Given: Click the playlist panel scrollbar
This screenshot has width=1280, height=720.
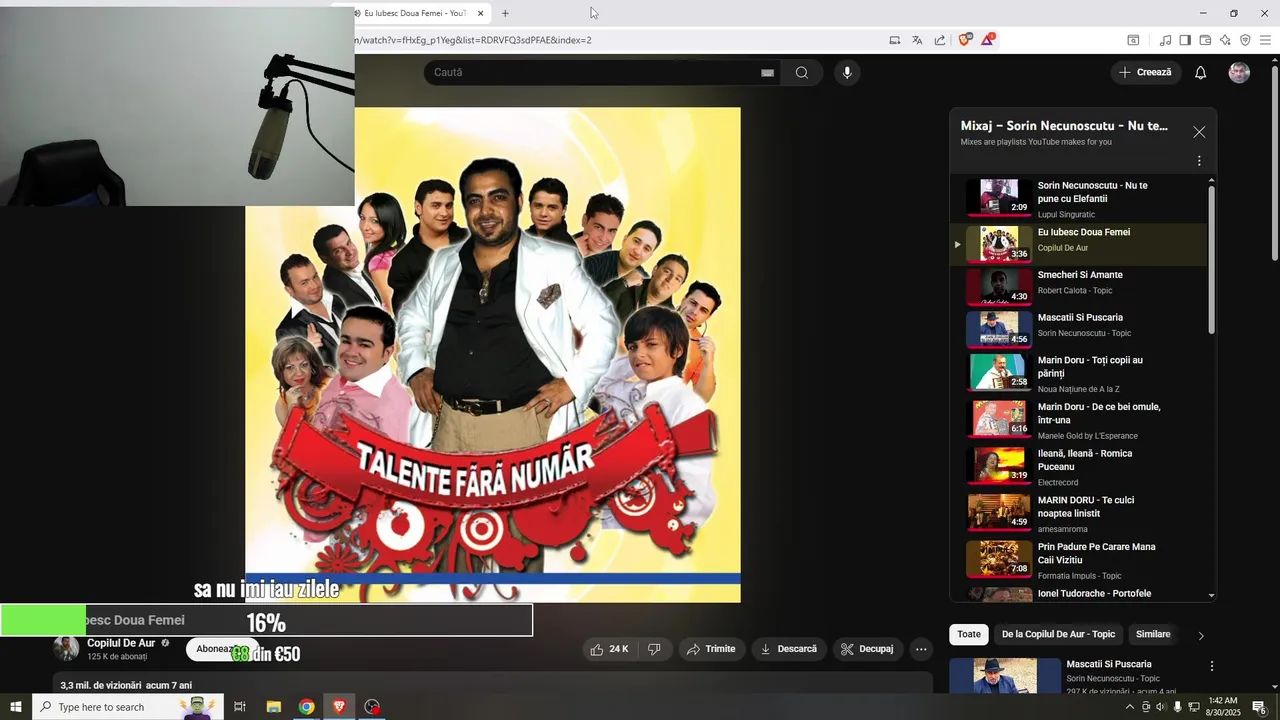Looking at the screenshot, I should pos(1212,260).
